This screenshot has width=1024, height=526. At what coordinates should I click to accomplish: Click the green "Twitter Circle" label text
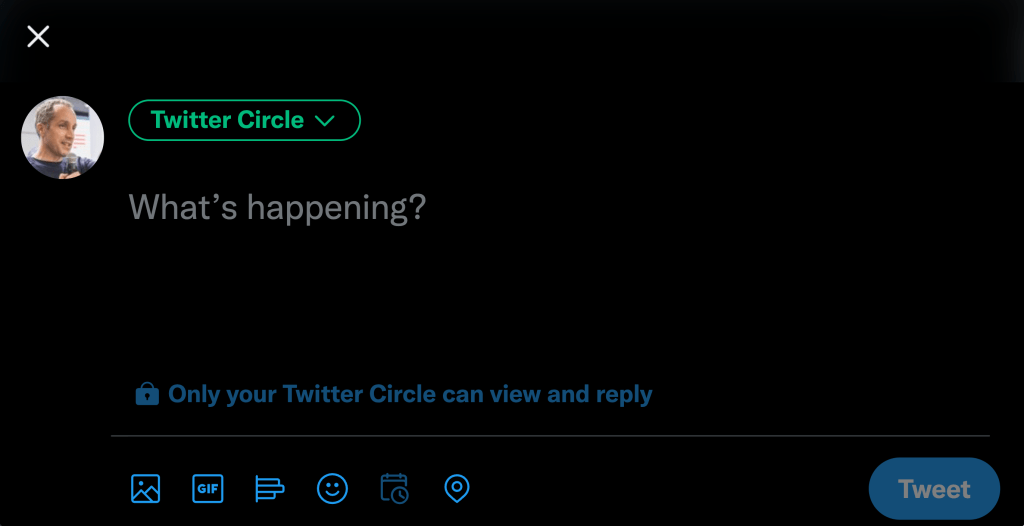click(x=227, y=120)
